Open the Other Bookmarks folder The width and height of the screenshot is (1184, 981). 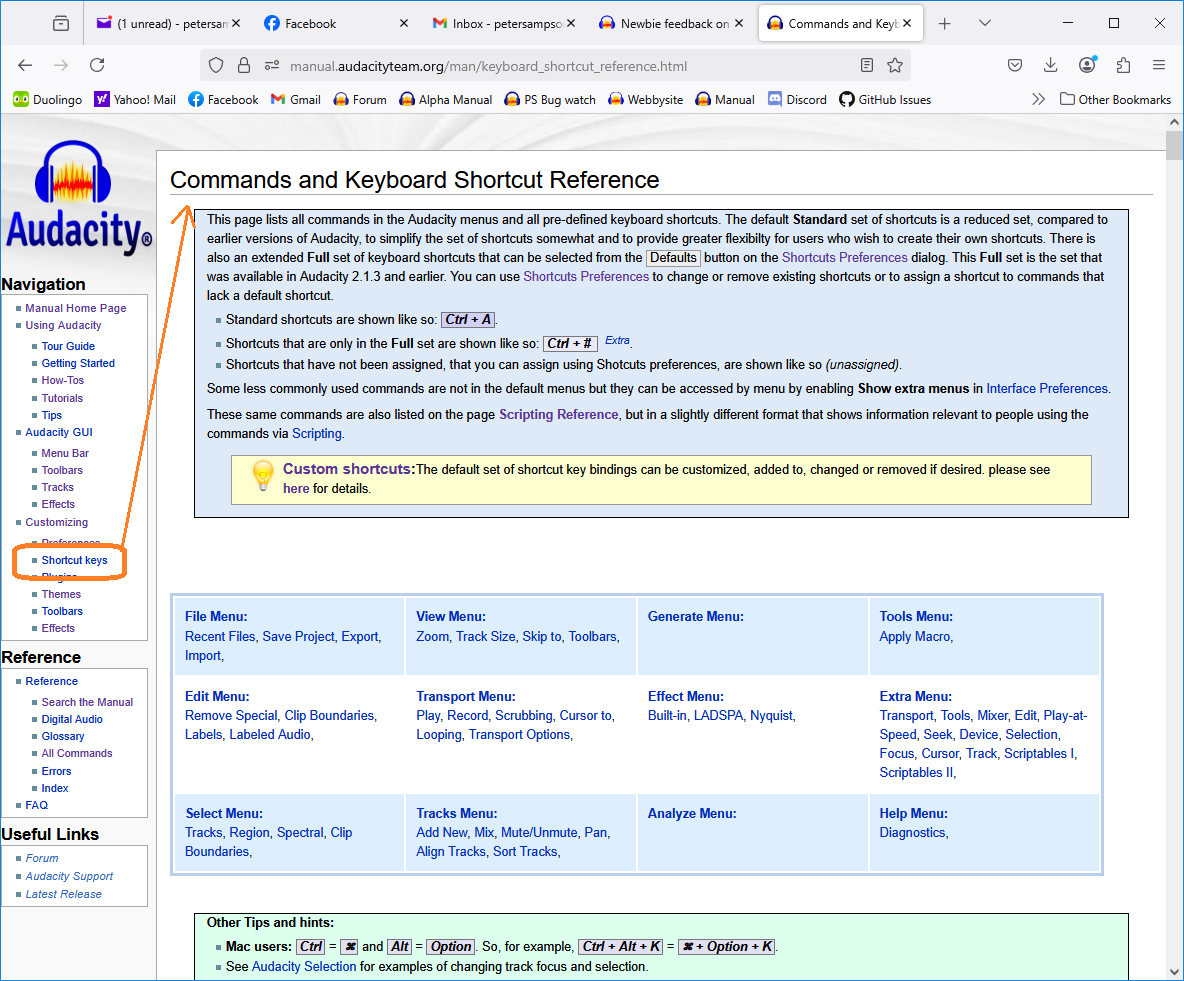coord(1115,100)
